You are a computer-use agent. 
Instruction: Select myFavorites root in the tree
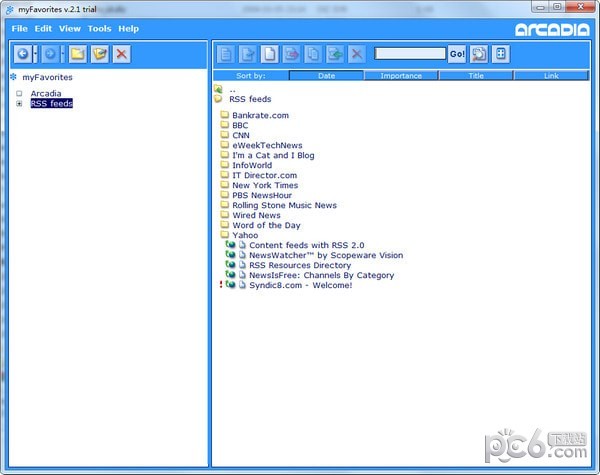[x=47, y=77]
